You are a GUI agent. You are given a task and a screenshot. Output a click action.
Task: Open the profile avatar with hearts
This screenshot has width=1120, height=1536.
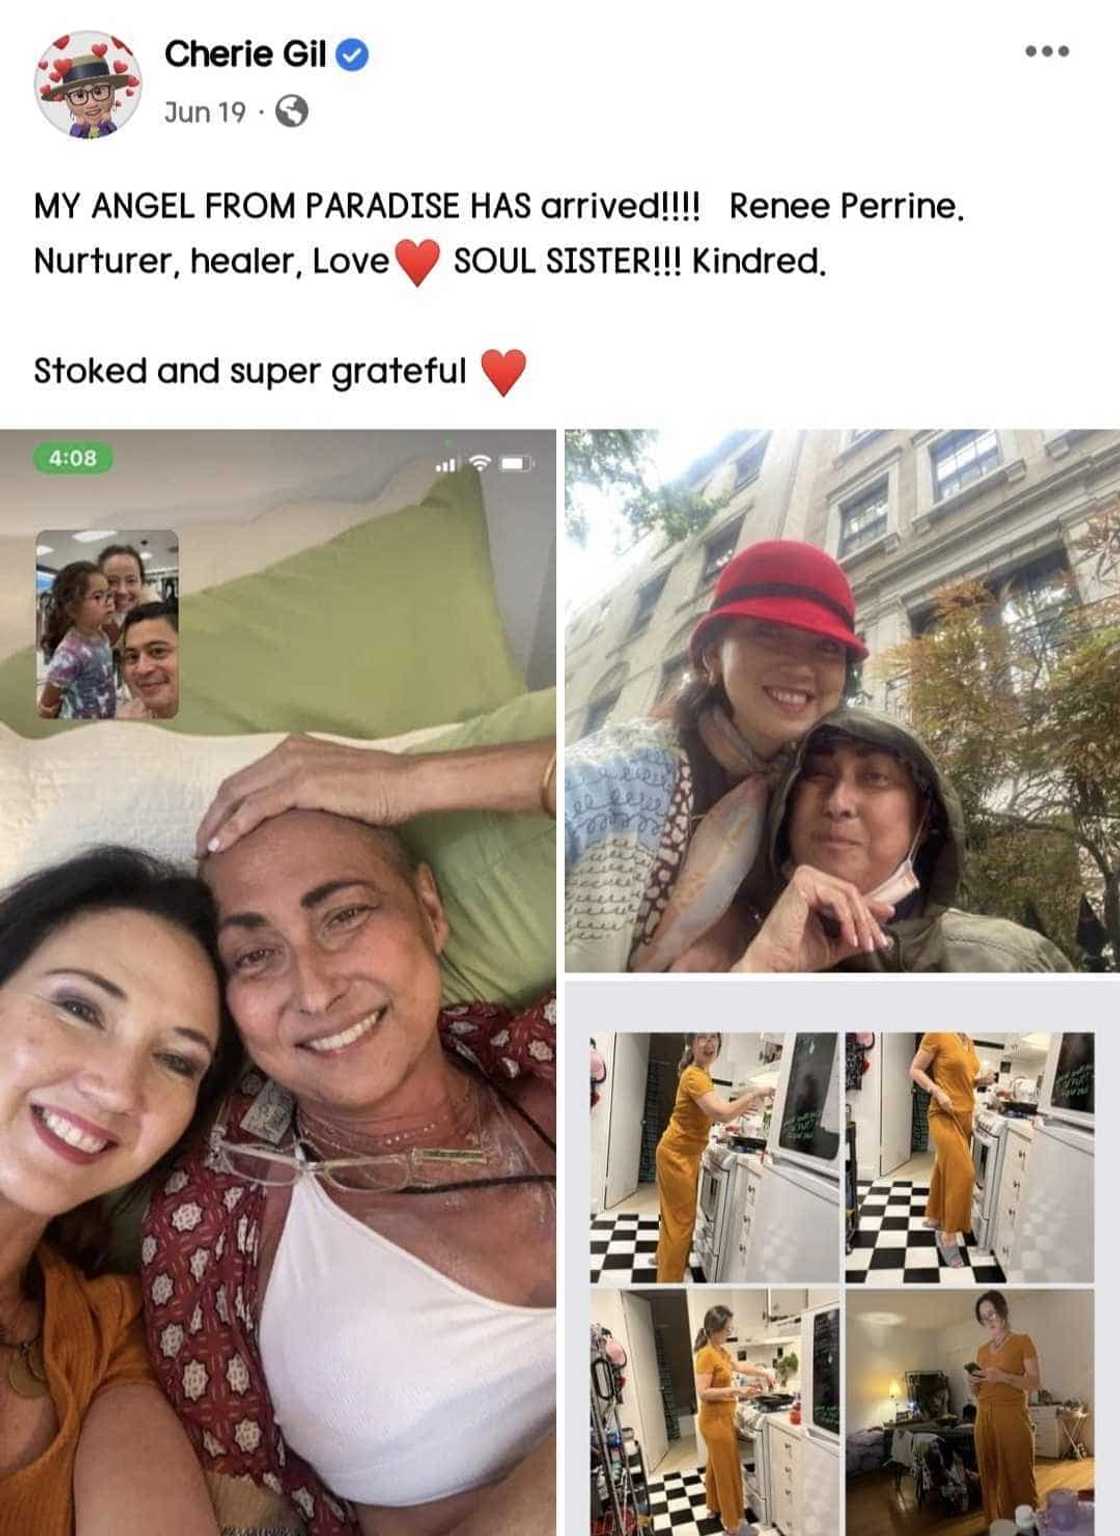pyautogui.click(x=88, y=84)
